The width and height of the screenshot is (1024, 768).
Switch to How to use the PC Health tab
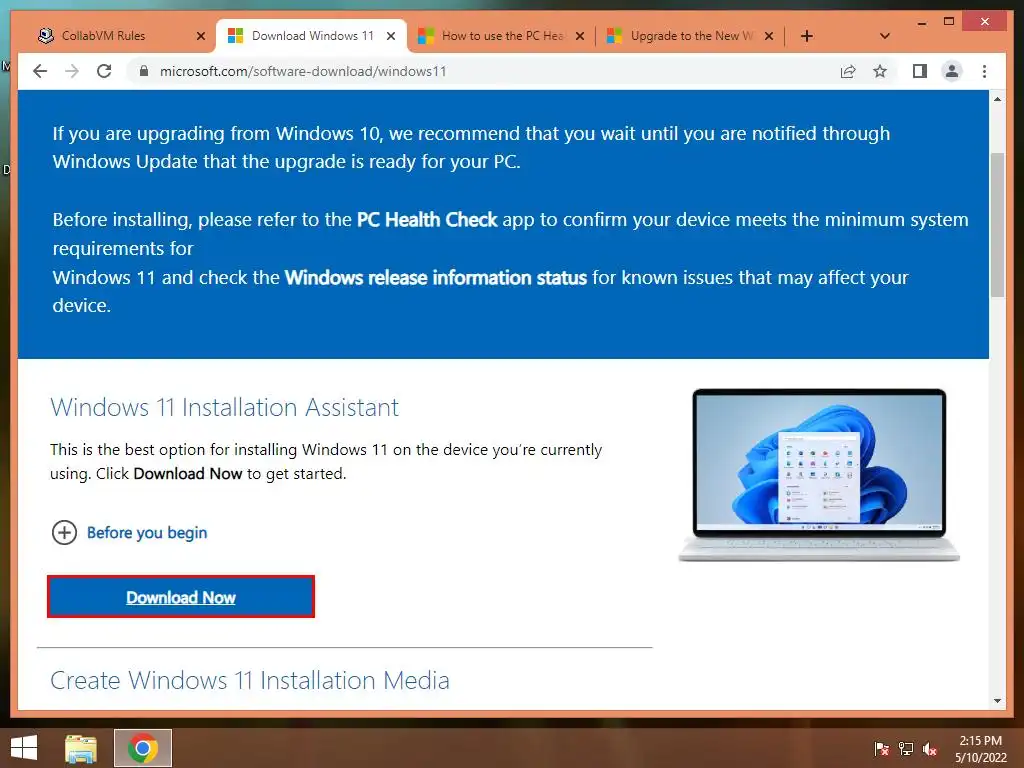pos(501,36)
